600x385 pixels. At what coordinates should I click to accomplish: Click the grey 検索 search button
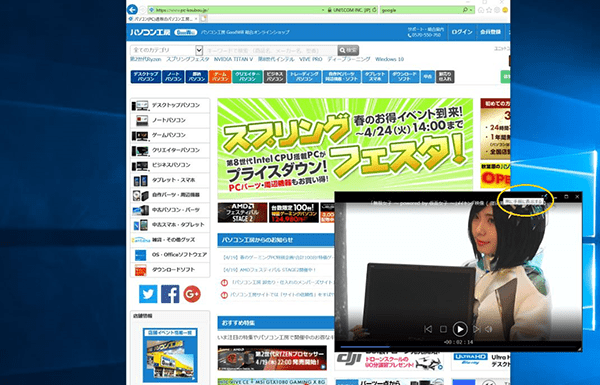[348, 50]
